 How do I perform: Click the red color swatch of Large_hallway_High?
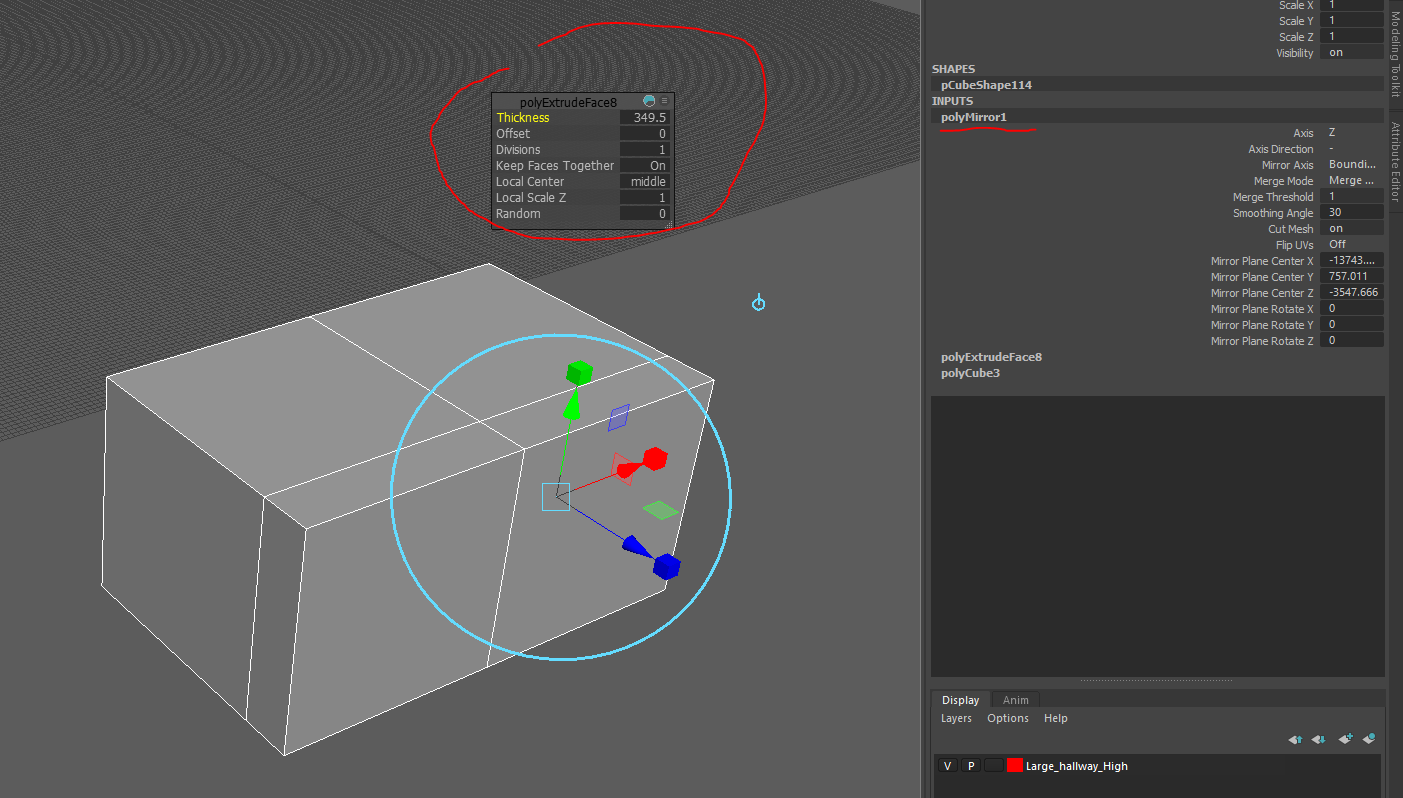[x=1015, y=765]
